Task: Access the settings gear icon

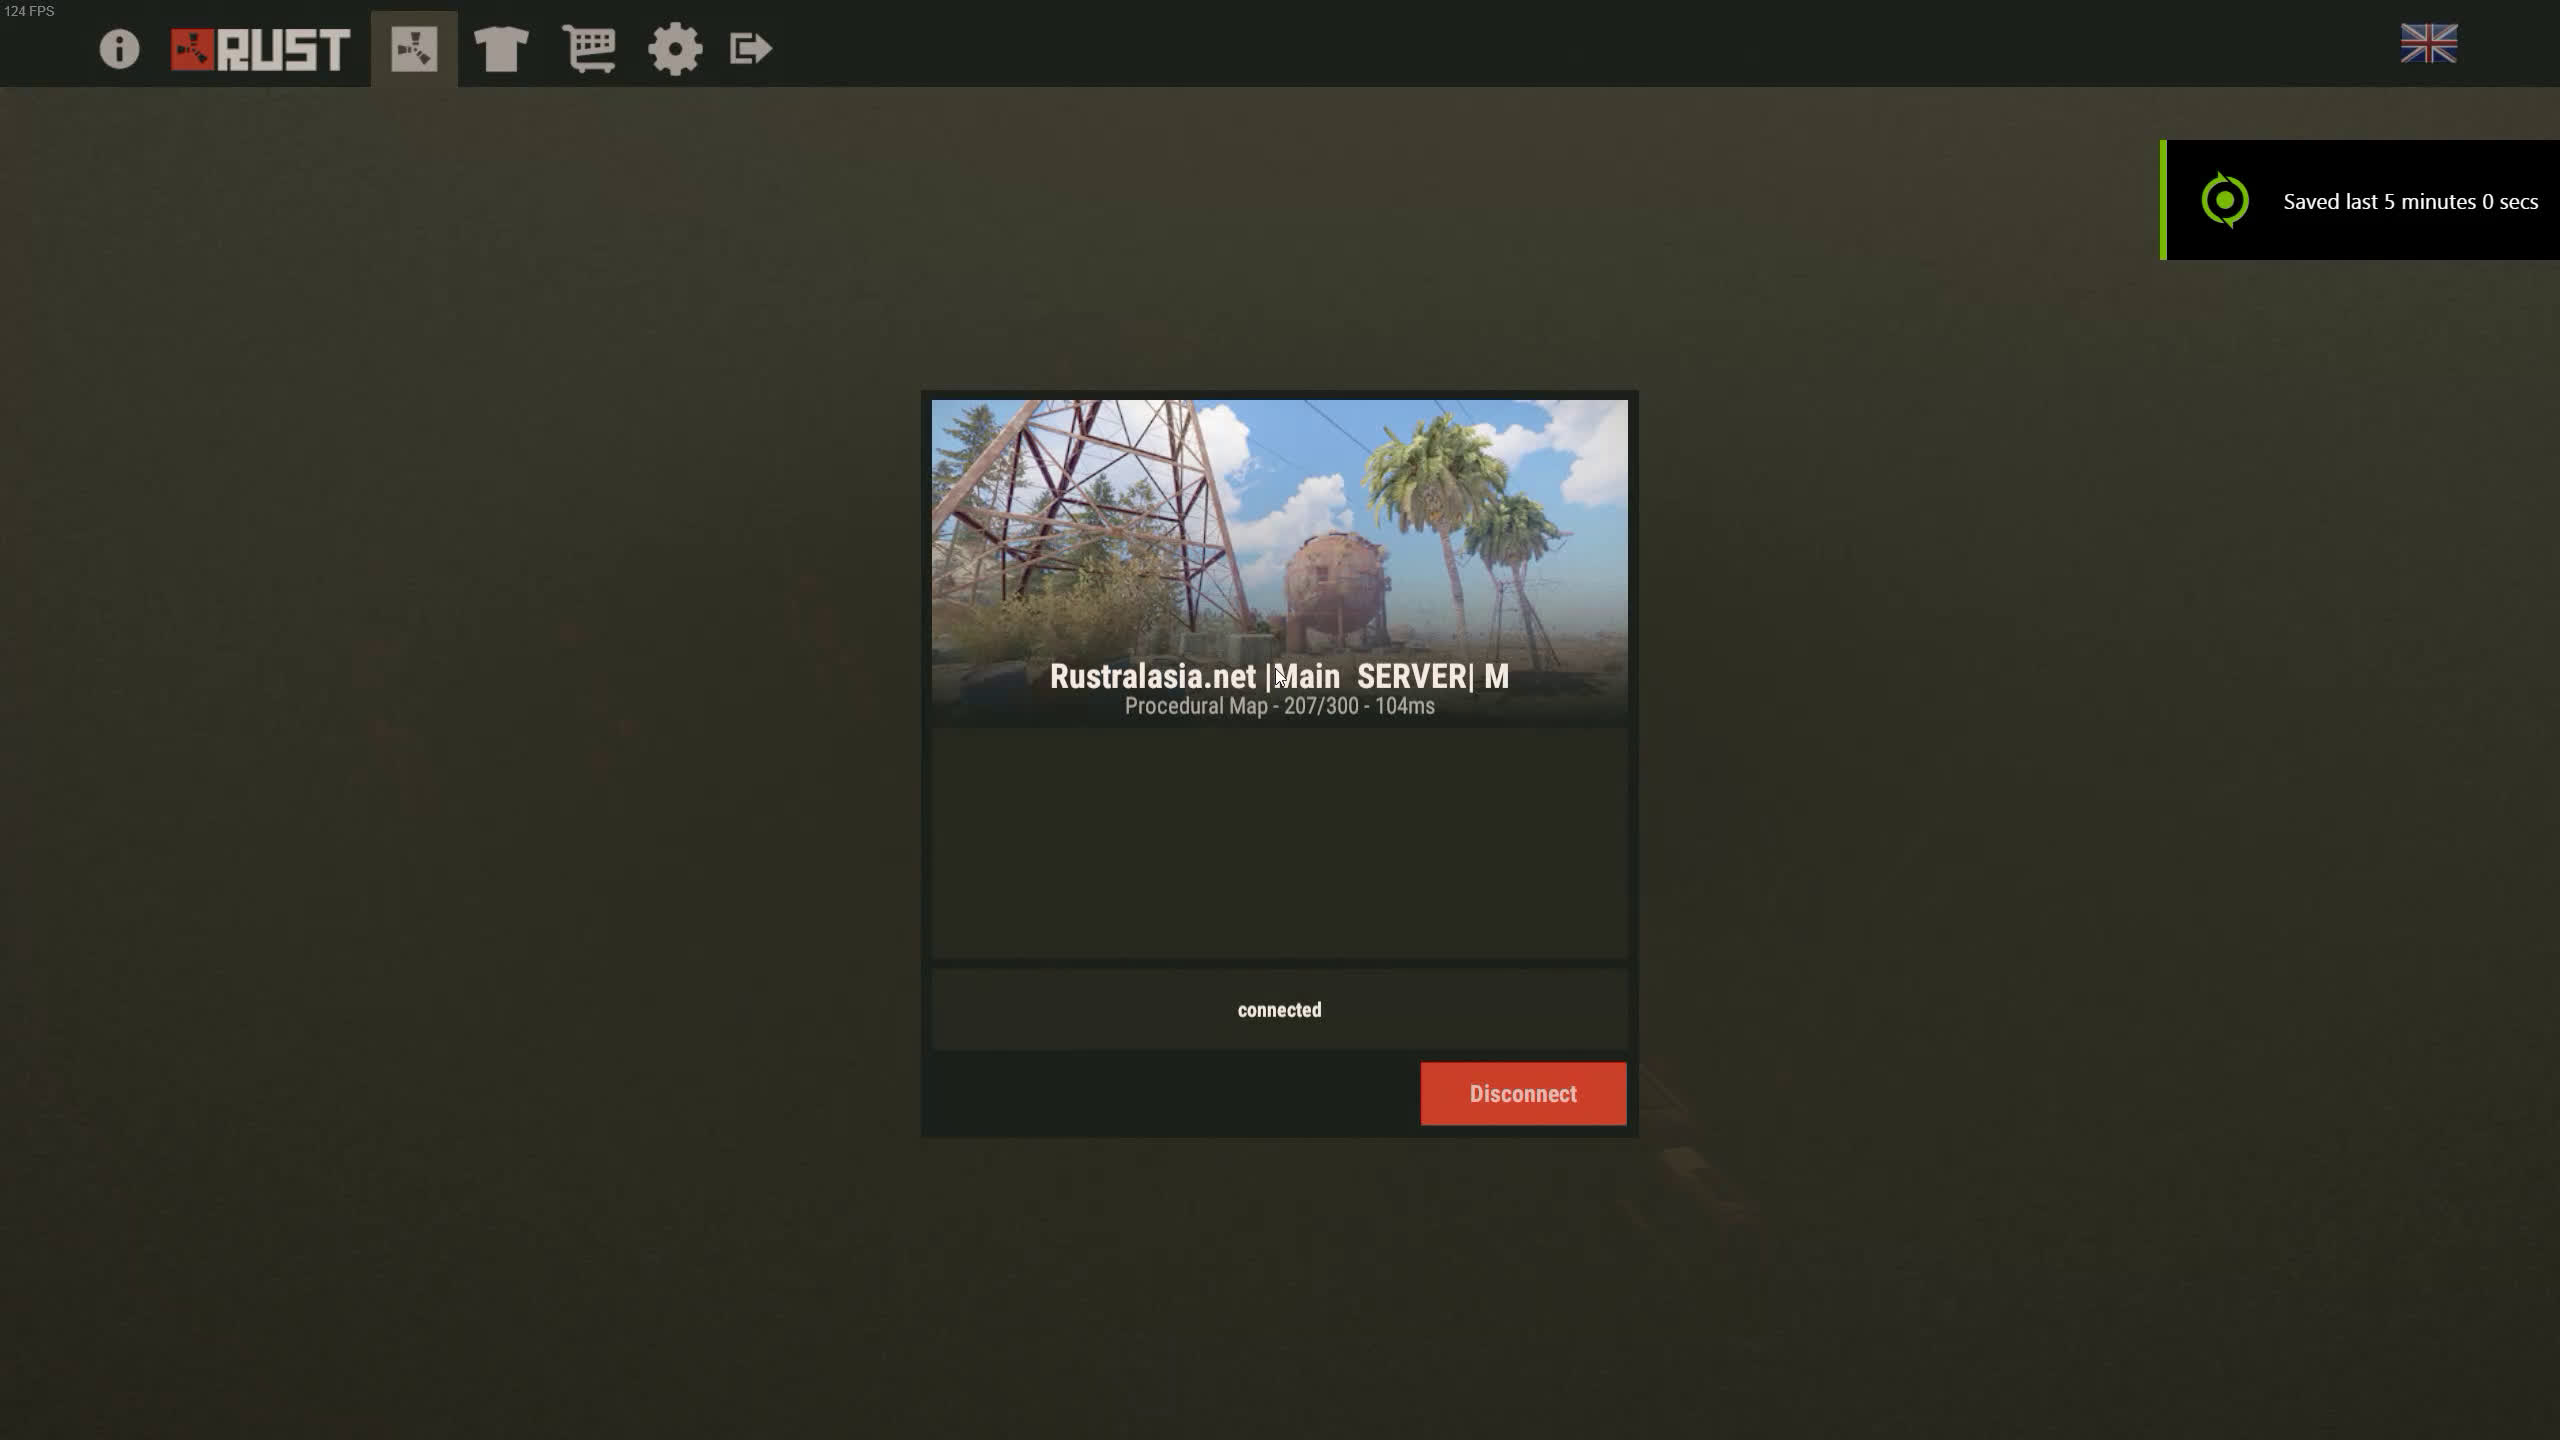Action: pos(675,47)
